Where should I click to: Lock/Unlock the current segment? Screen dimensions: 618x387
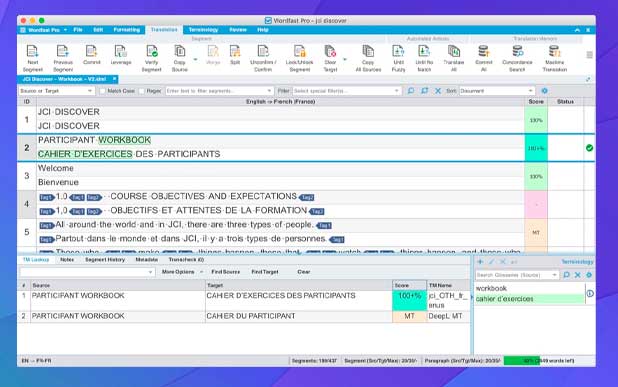pos(300,58)
